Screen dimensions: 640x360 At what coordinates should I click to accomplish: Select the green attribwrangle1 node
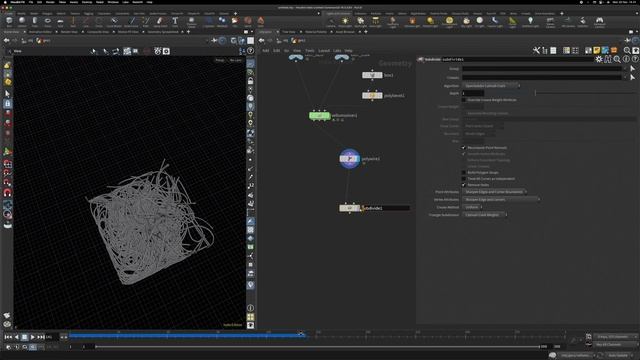pyautogui.click(x=319, y=116)
